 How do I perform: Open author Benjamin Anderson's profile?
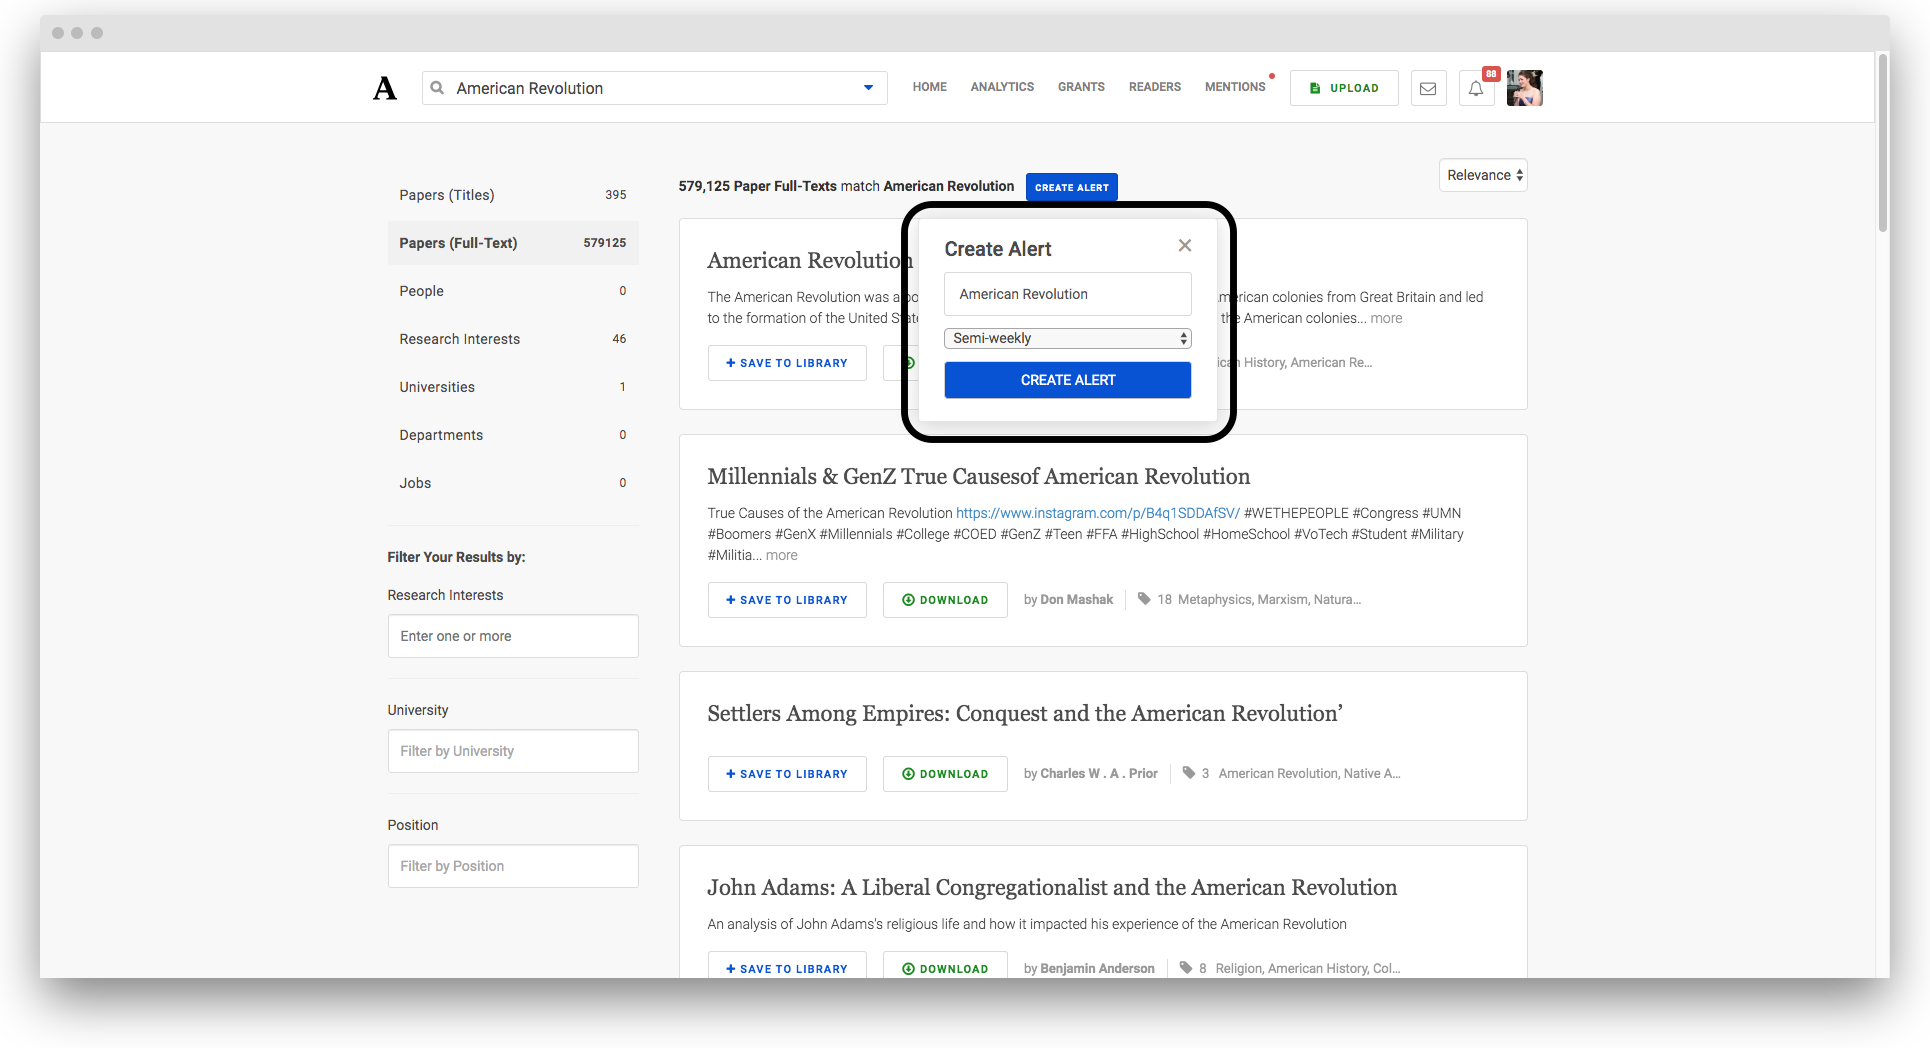pos(1097,969)
